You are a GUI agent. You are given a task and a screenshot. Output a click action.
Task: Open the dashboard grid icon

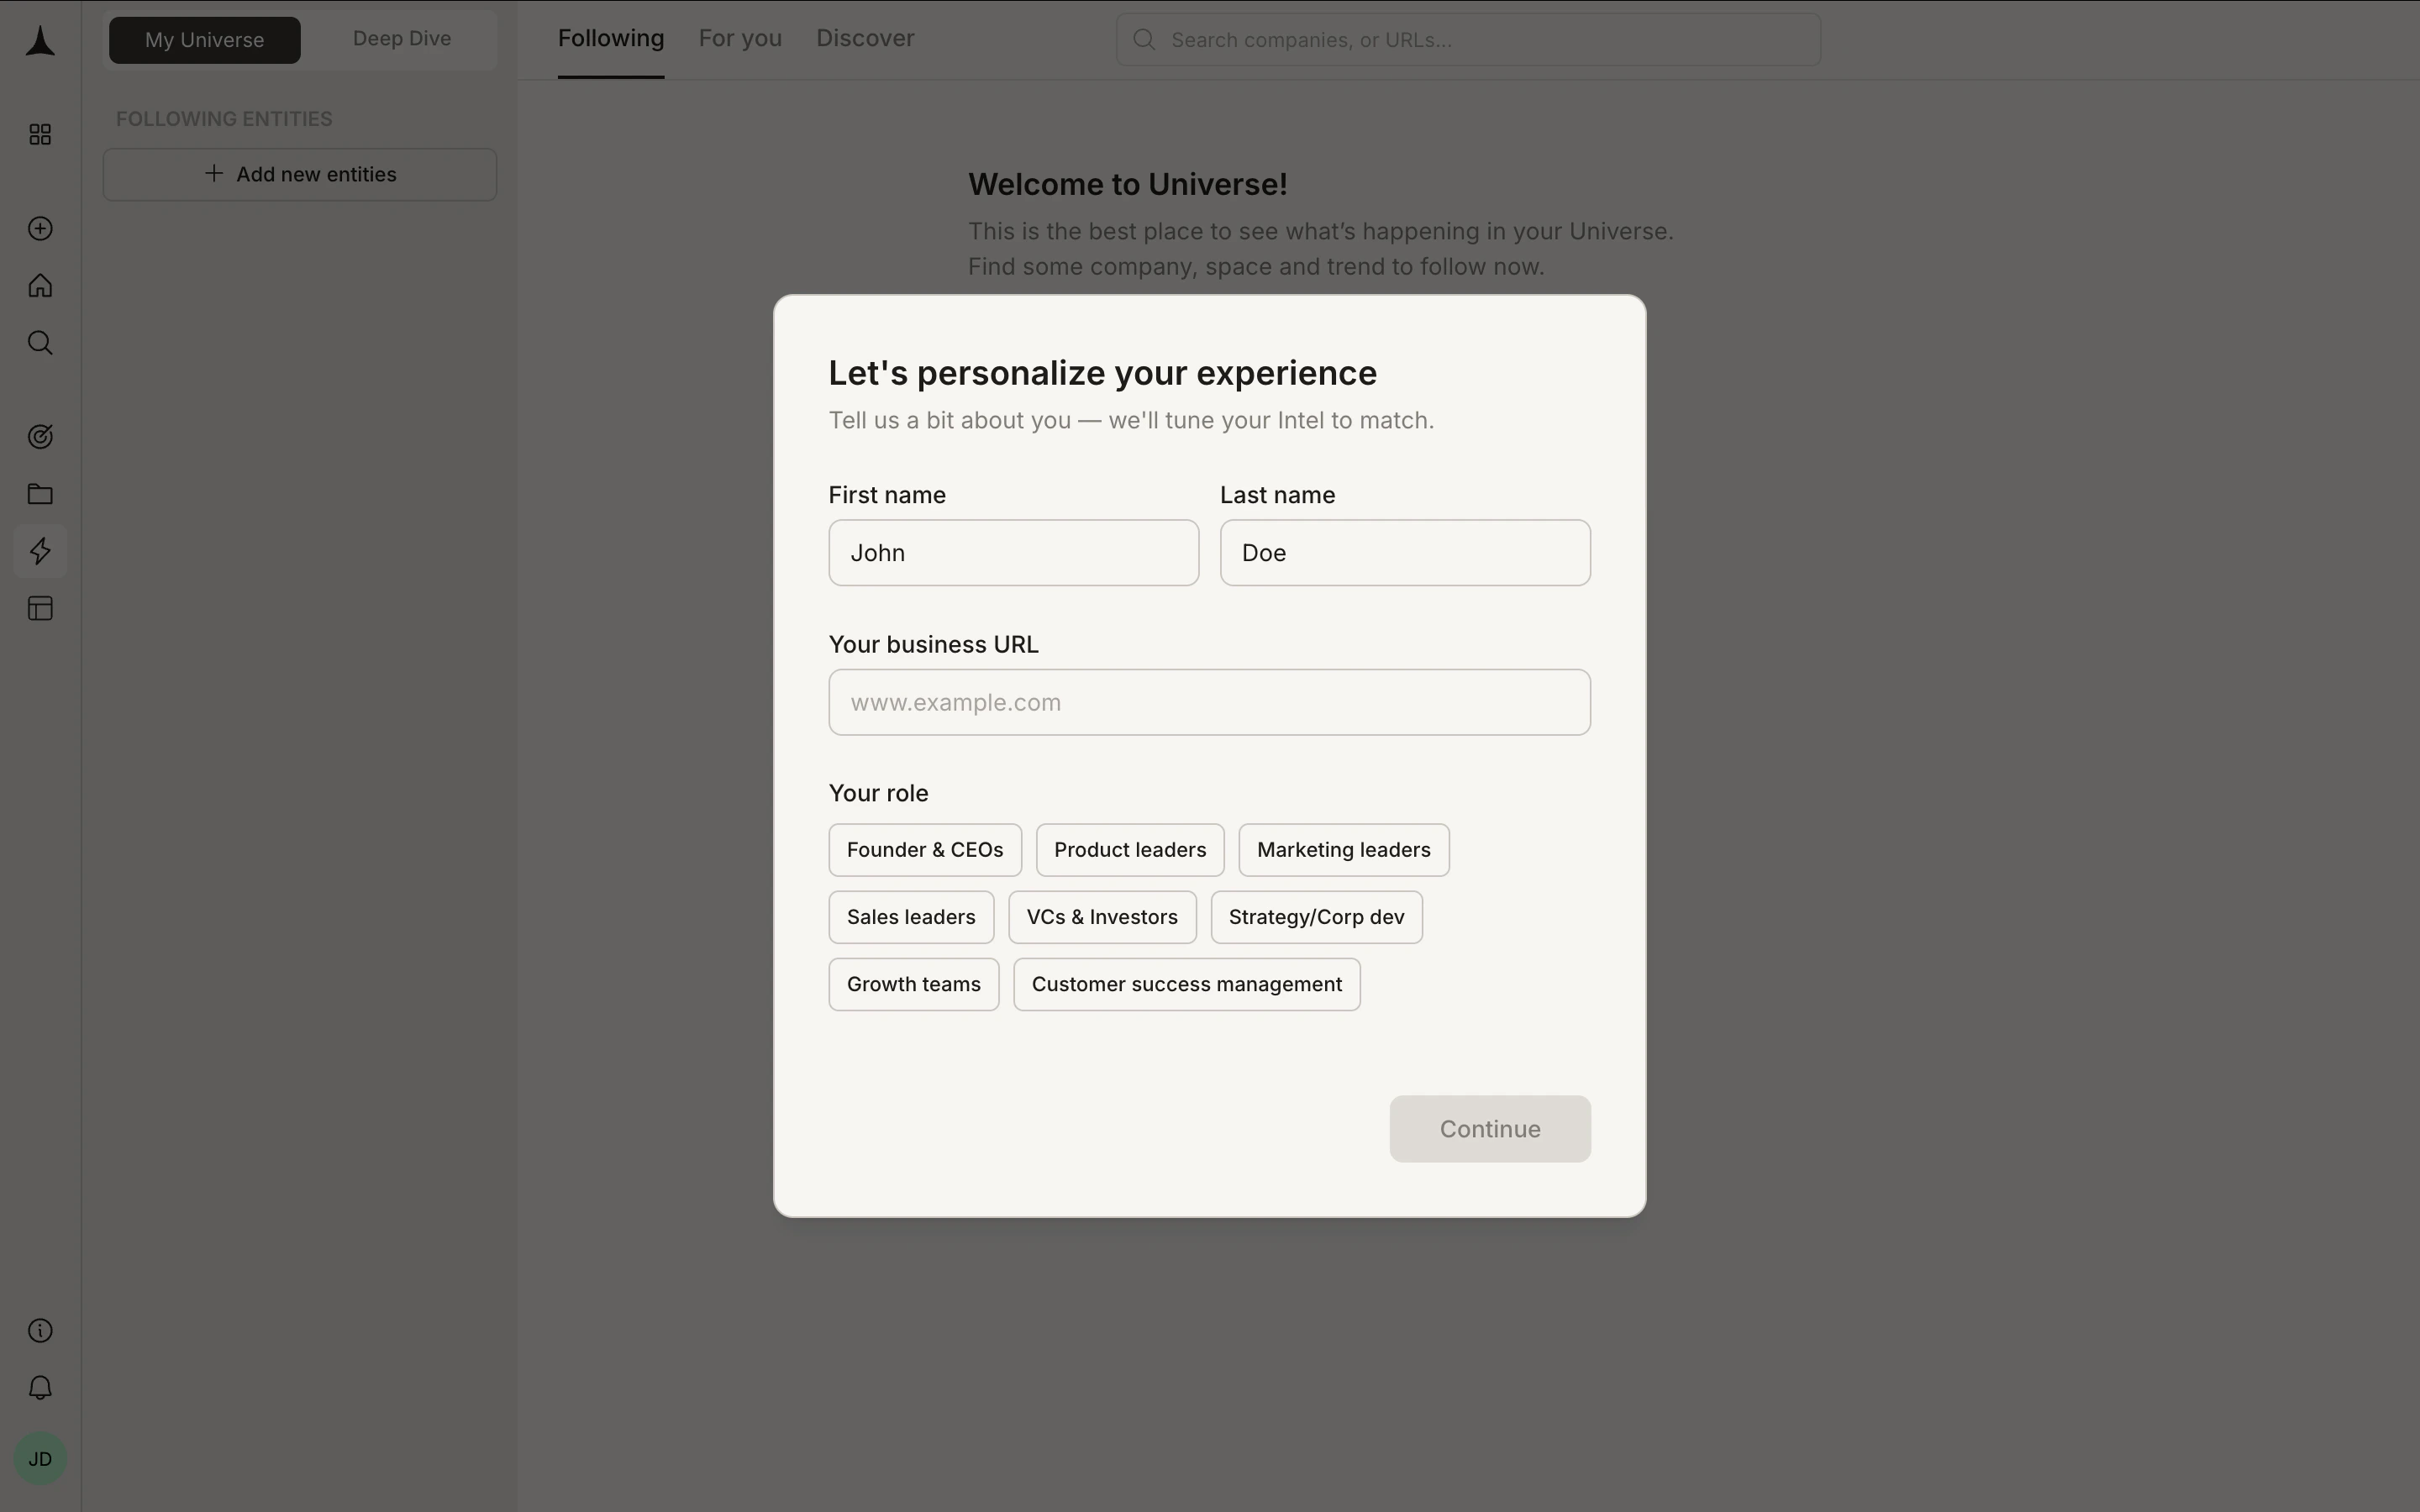click(x=40, y=134)
